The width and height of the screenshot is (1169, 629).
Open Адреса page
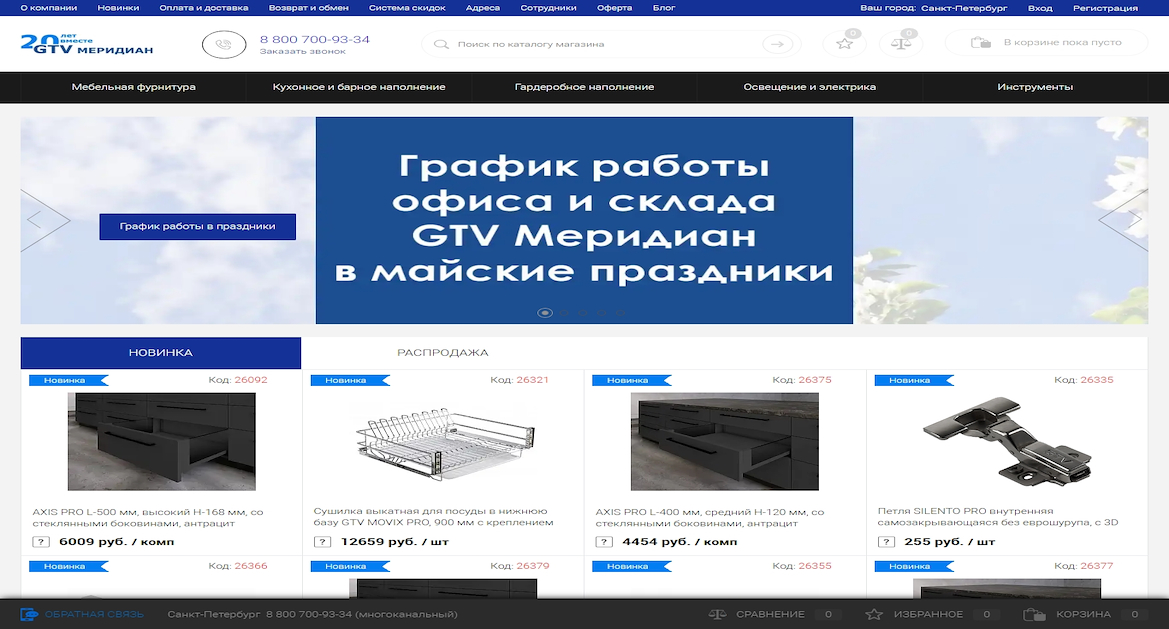[x=482, y=8]
